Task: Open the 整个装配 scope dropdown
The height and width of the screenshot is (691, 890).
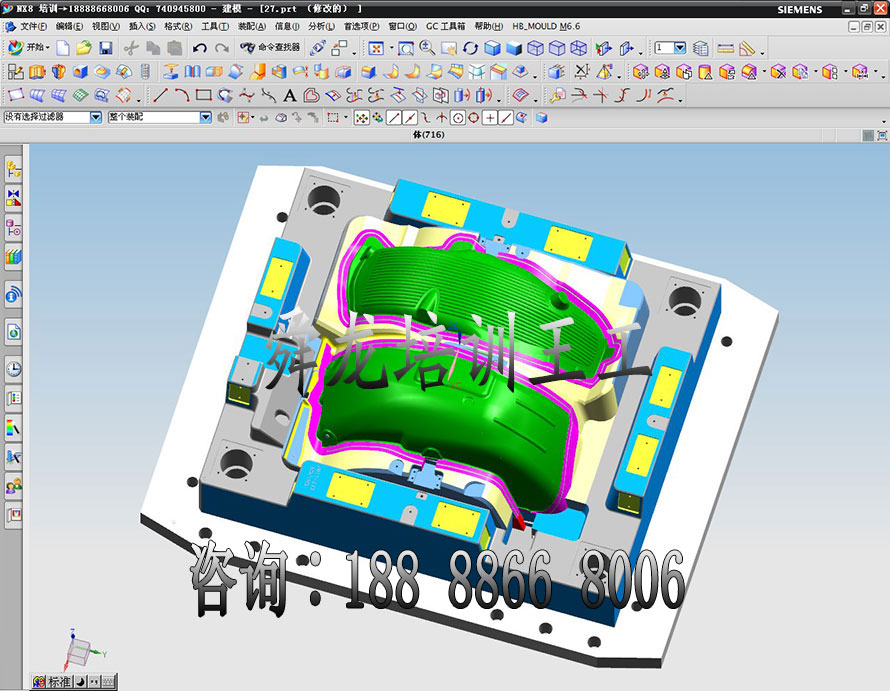Action: pos(205,117)
